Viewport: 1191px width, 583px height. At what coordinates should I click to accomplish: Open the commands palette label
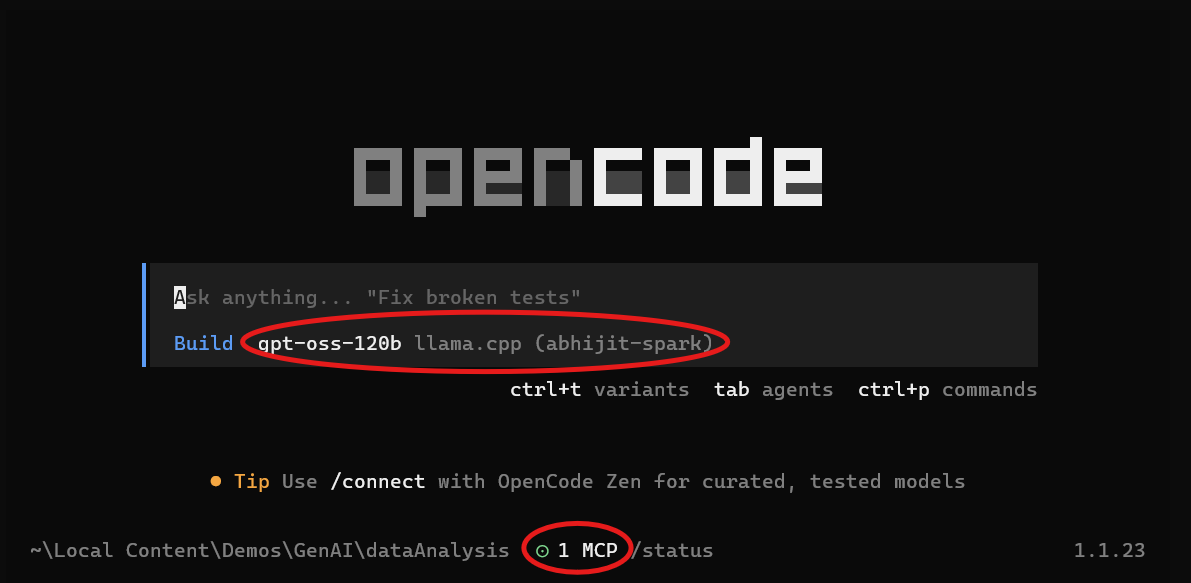(x=990, y=390)
